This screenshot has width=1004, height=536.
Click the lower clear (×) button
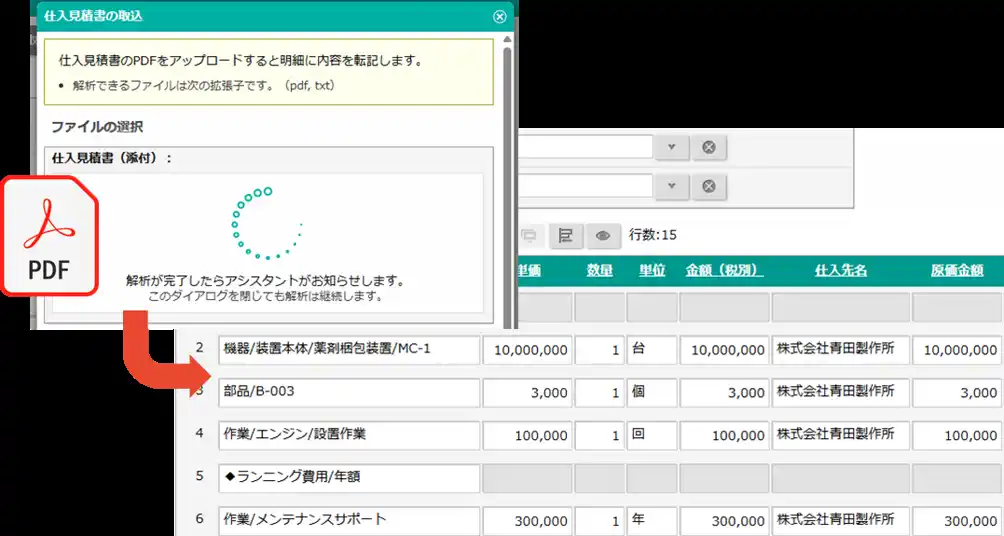tap(708, 186)
